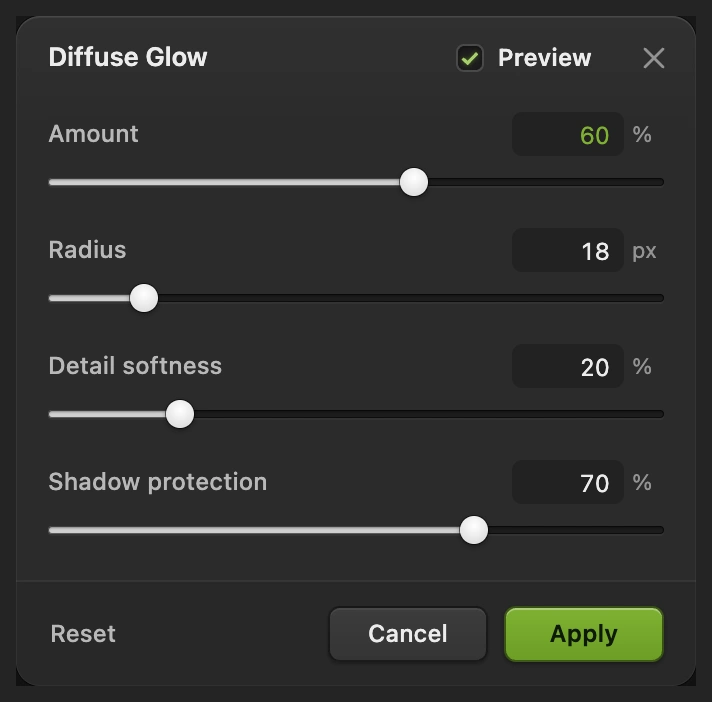Click the Amount slider handle

click(x=414, y=182)
